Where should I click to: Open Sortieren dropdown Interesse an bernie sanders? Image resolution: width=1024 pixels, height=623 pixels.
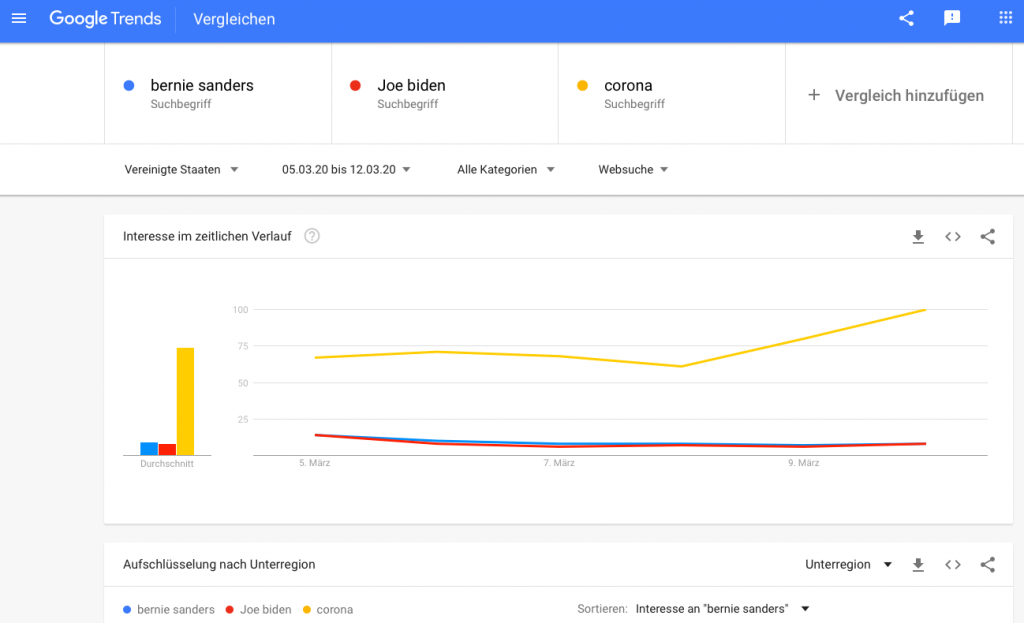click(722, 609)
